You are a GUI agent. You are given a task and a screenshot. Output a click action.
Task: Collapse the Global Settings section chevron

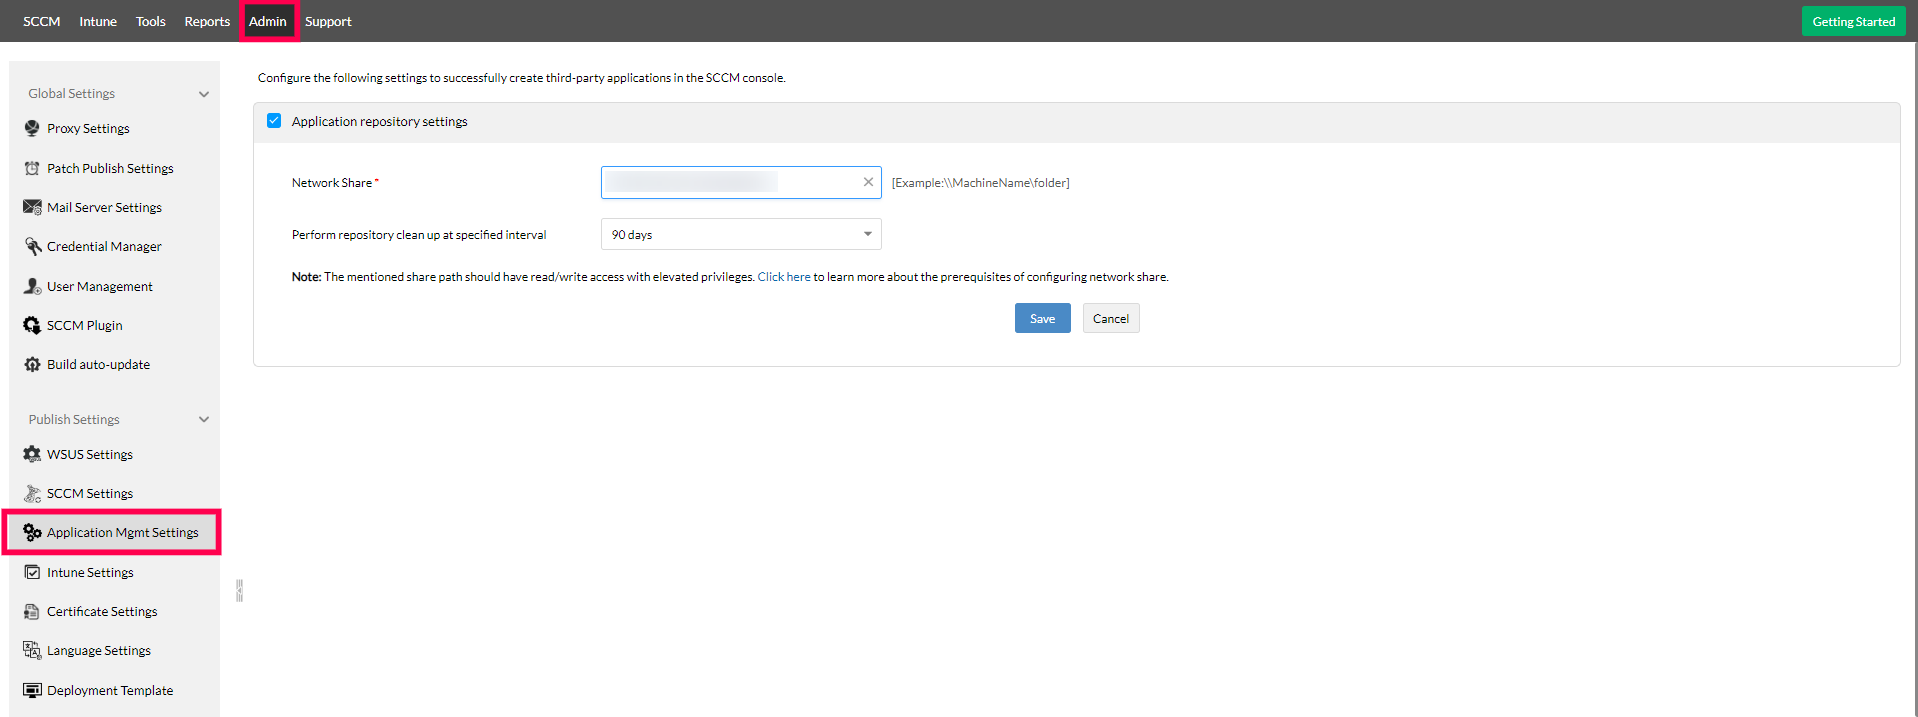coord(204,94)
